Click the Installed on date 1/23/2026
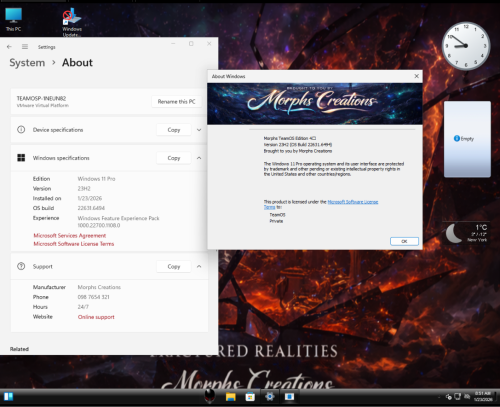 point(90,198)
